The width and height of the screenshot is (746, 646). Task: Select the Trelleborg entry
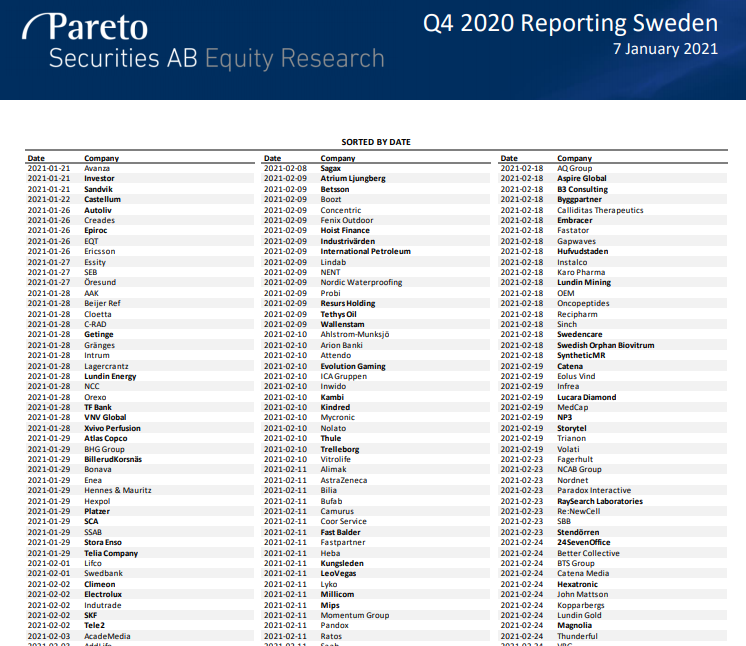tap(340, 449)
